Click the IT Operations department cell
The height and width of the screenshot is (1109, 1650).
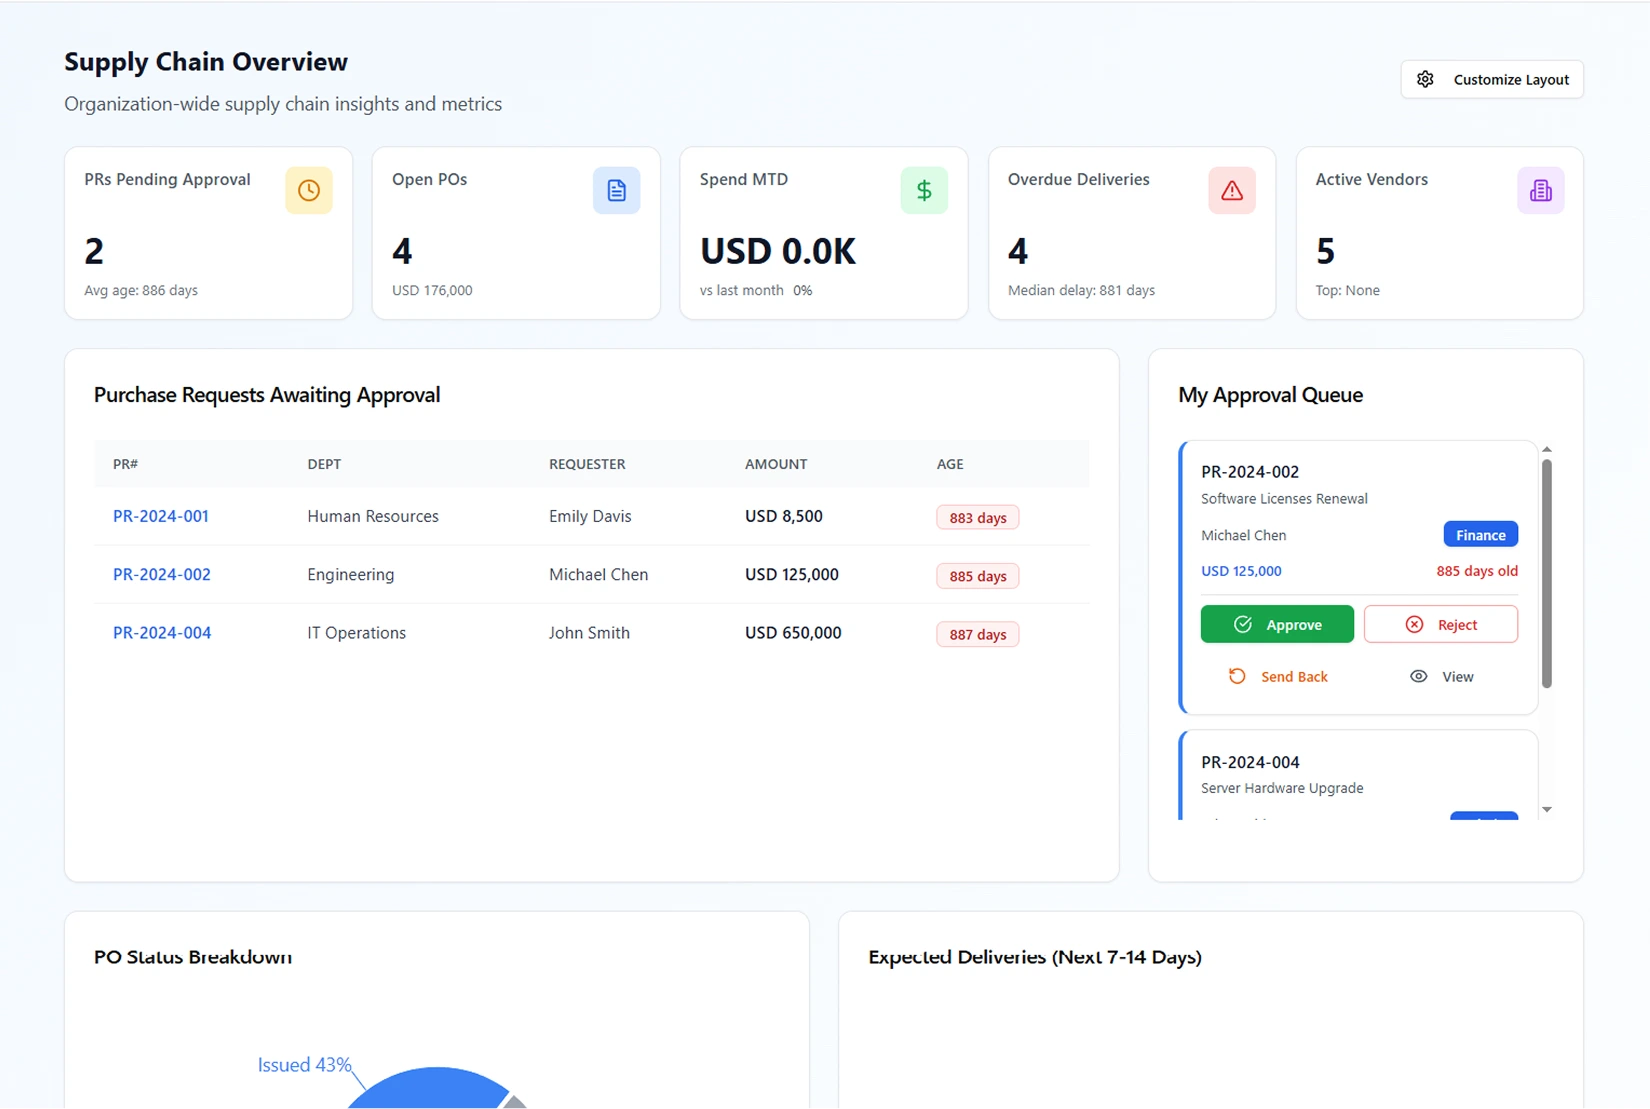356,633
